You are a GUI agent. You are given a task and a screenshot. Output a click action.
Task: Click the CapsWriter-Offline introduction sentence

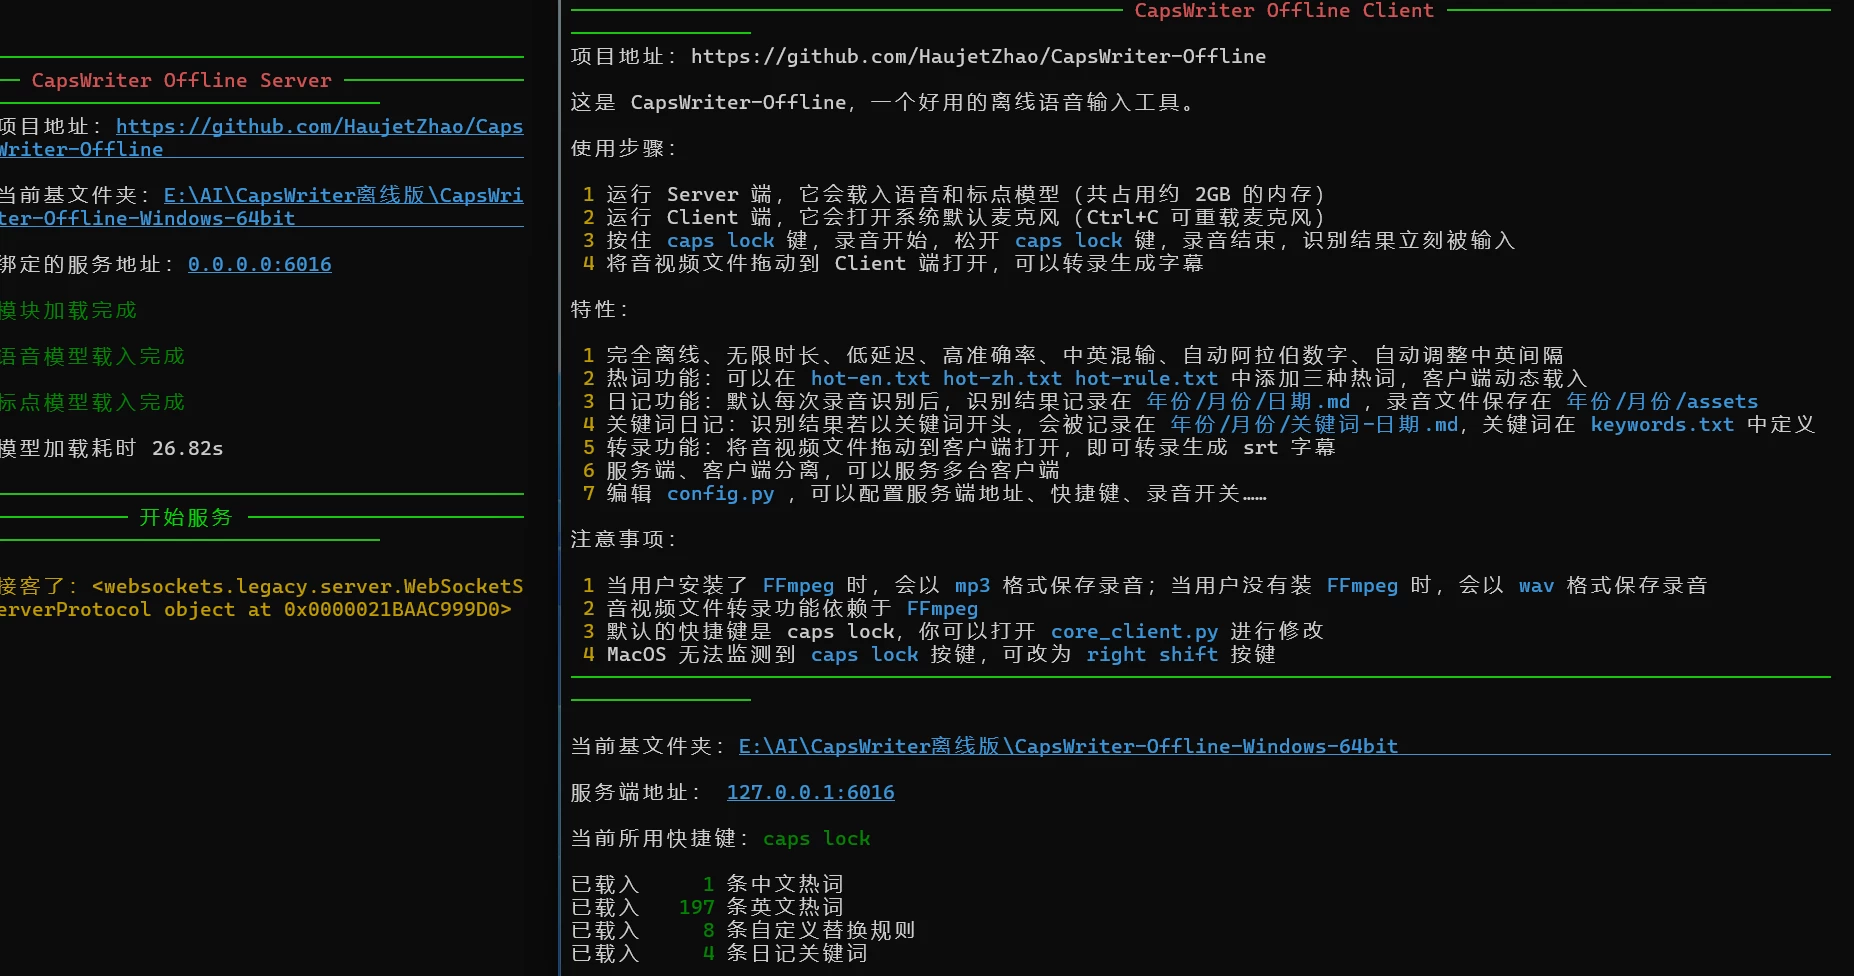coord(882,103)
